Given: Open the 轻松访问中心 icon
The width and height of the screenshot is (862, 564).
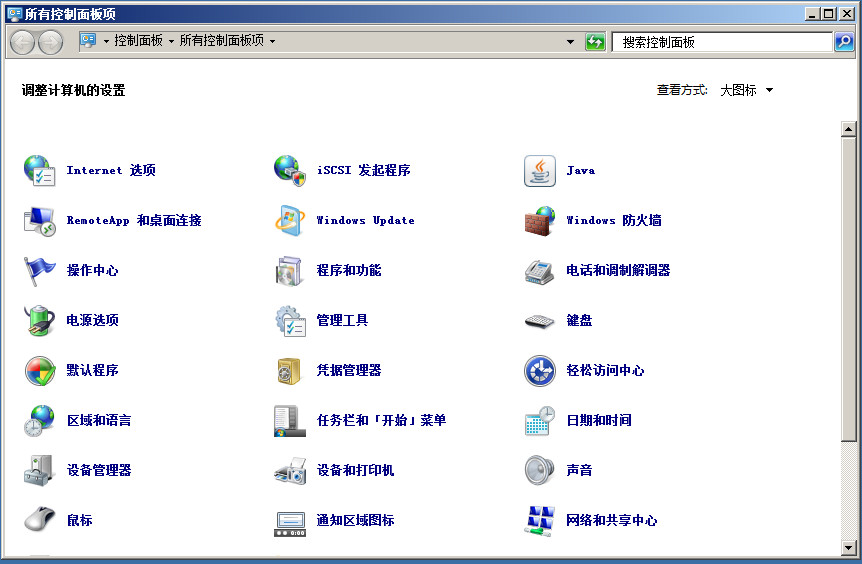Looking at the screenshot, I should [540, 371].
